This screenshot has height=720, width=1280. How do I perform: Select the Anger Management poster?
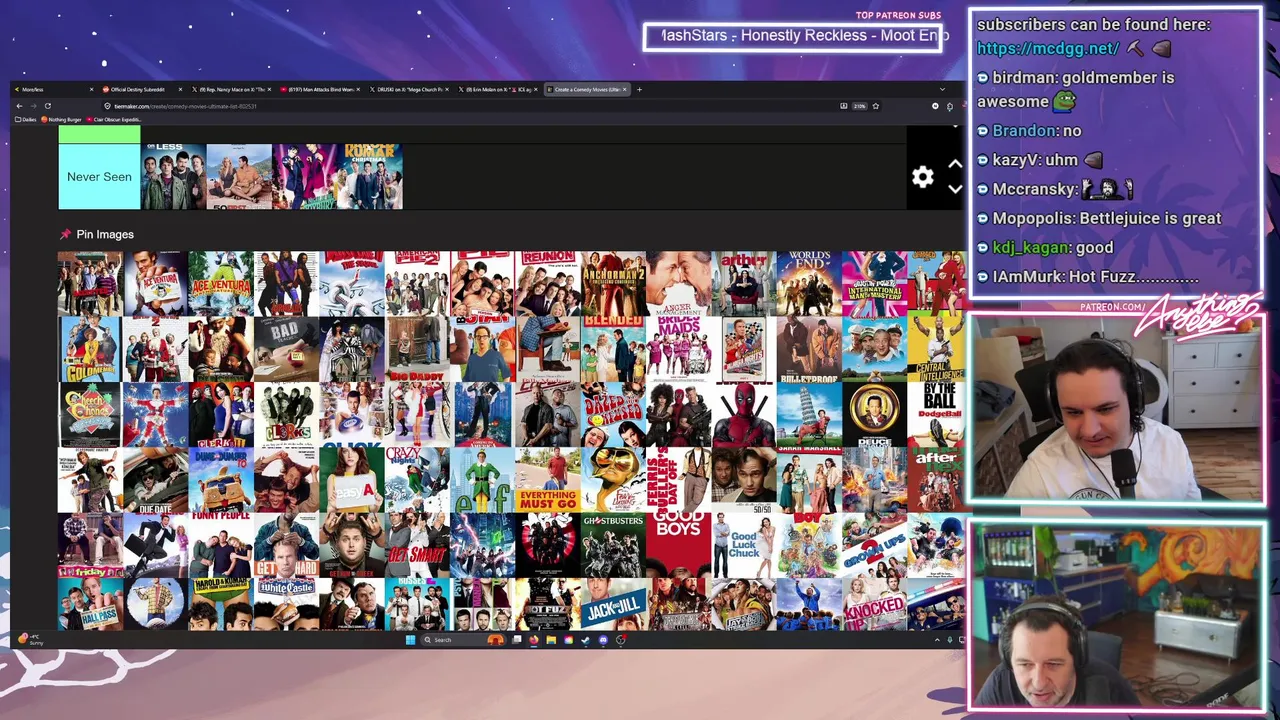click(x=678, y=283)
